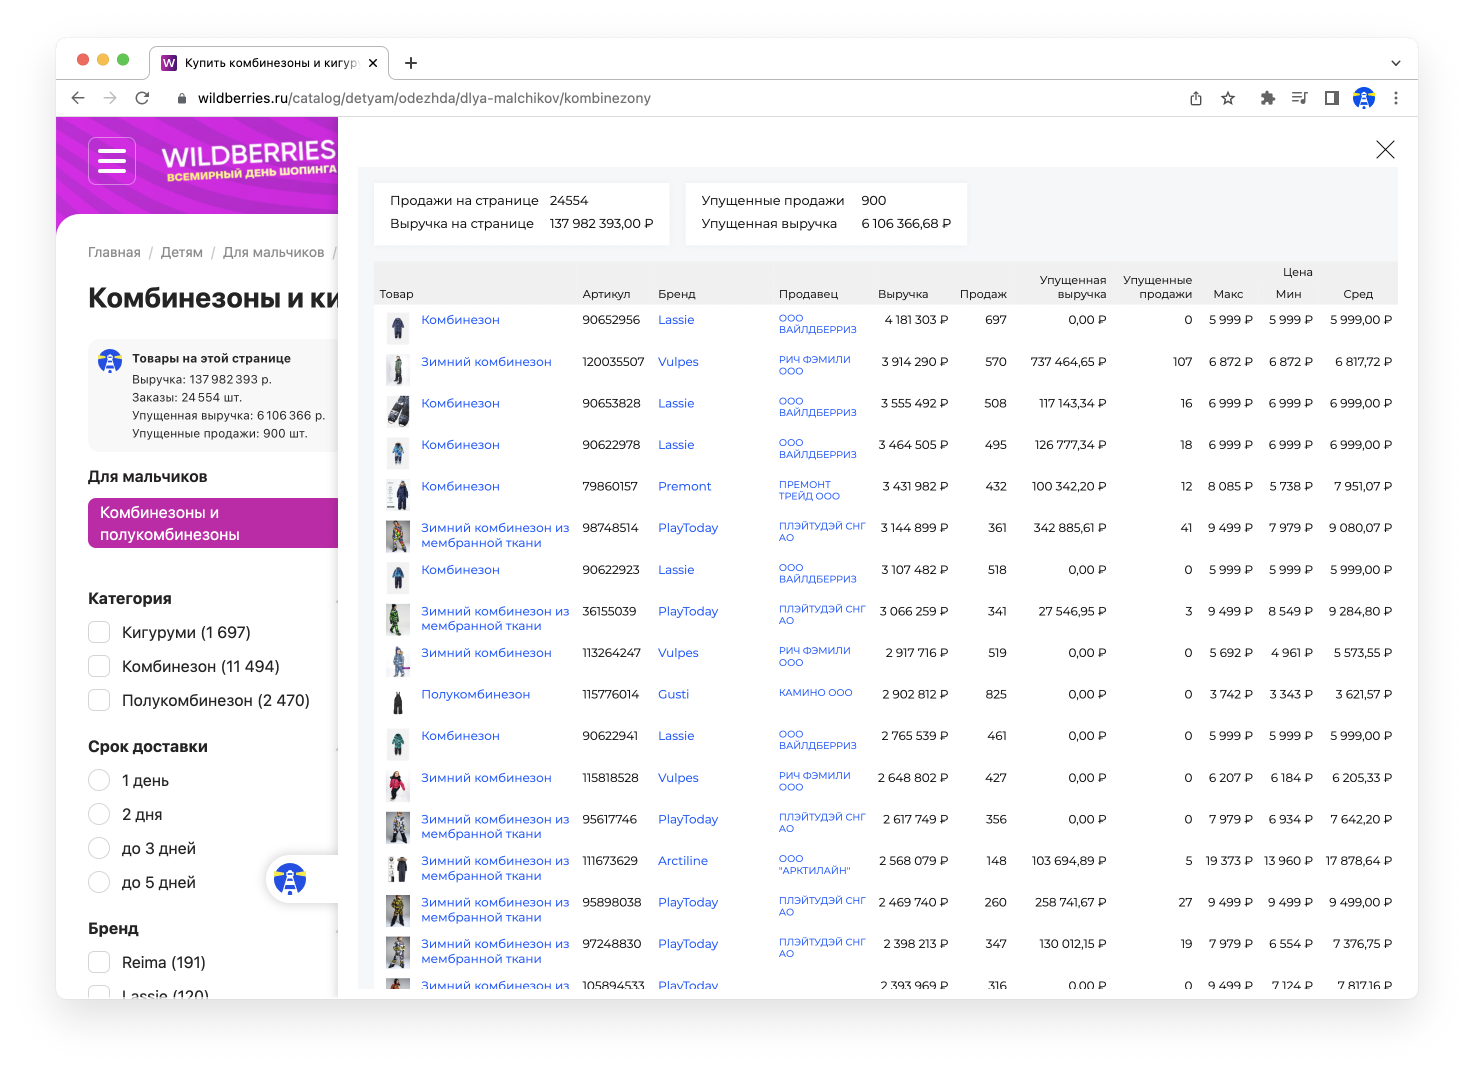Click the lighthouse icon beside Товары на этой странице
This screenshot has width=1474, height=1073.
click(x=110, y=361)
